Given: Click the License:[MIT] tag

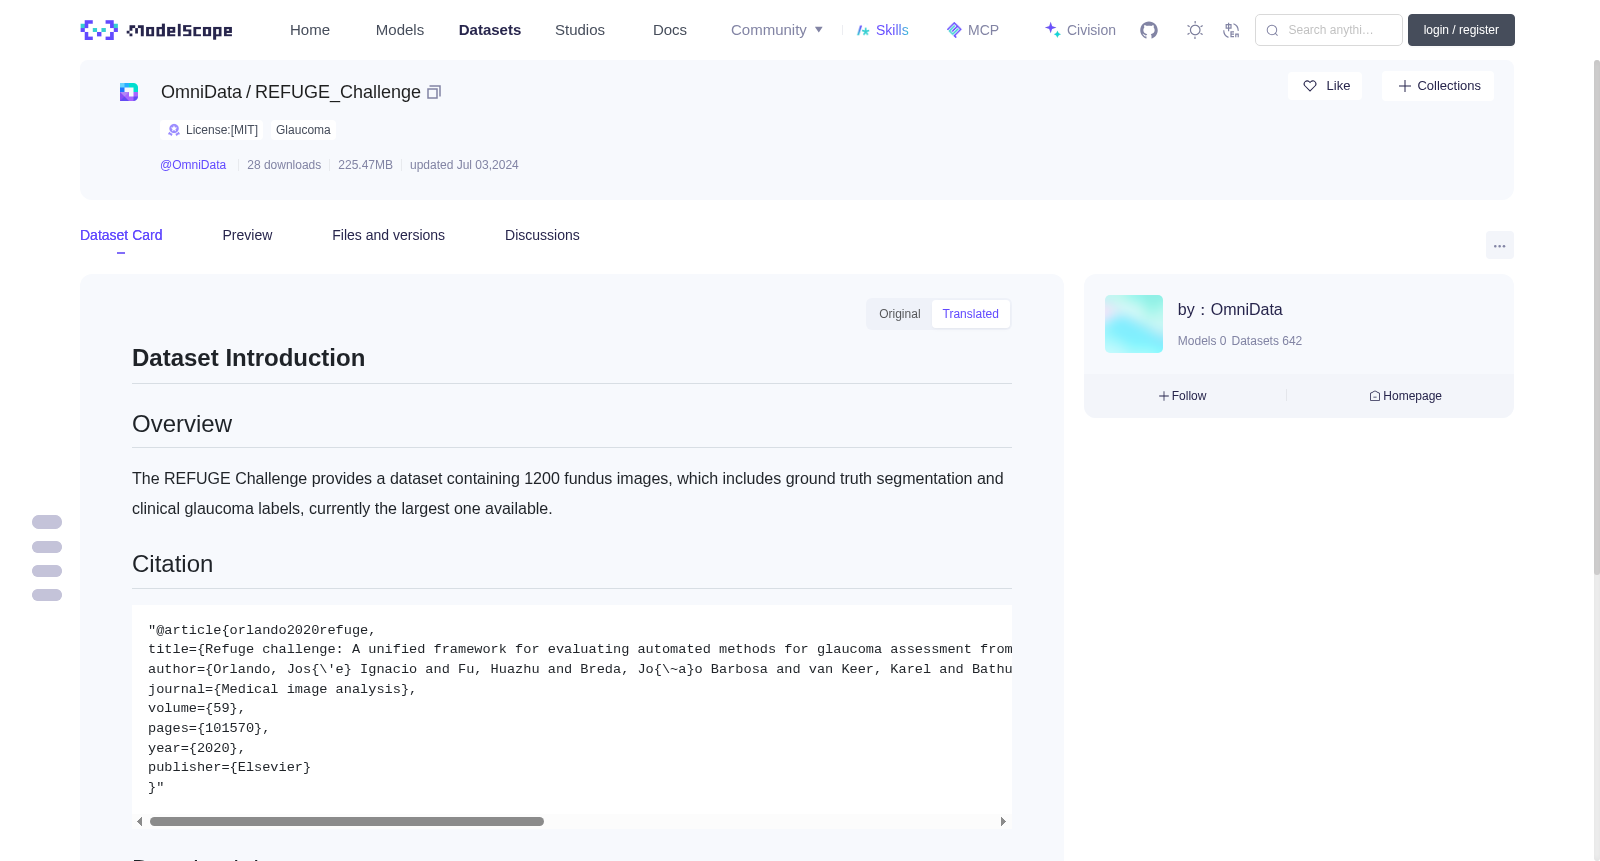Looking at the screenshot, I should pos(212,130).
